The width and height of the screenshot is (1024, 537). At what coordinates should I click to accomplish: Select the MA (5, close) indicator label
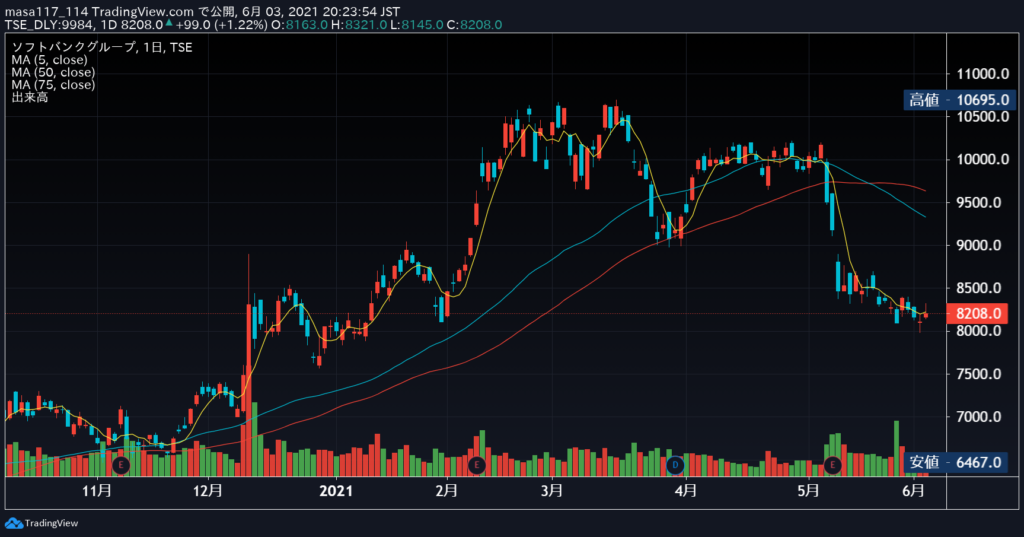pyautogui.click(x=49, y=59)
